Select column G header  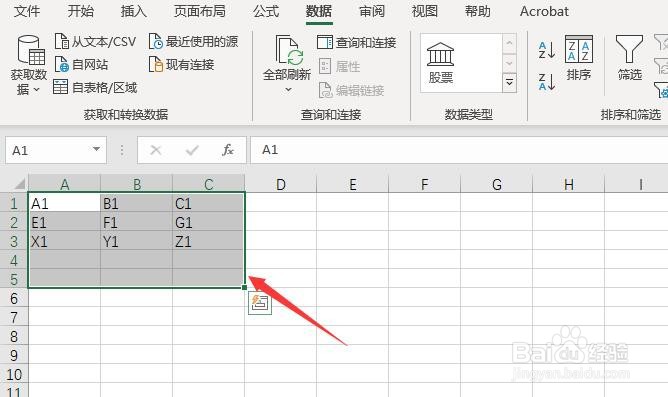[x=496, y=184]
